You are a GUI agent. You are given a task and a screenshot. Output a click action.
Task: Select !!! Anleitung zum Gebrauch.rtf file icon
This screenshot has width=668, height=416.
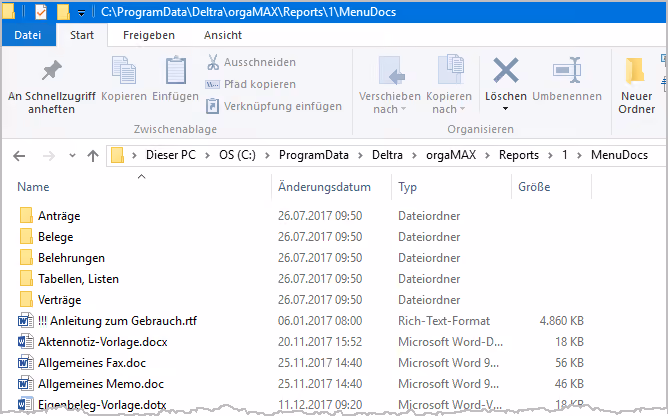click(x=26, y=321)
